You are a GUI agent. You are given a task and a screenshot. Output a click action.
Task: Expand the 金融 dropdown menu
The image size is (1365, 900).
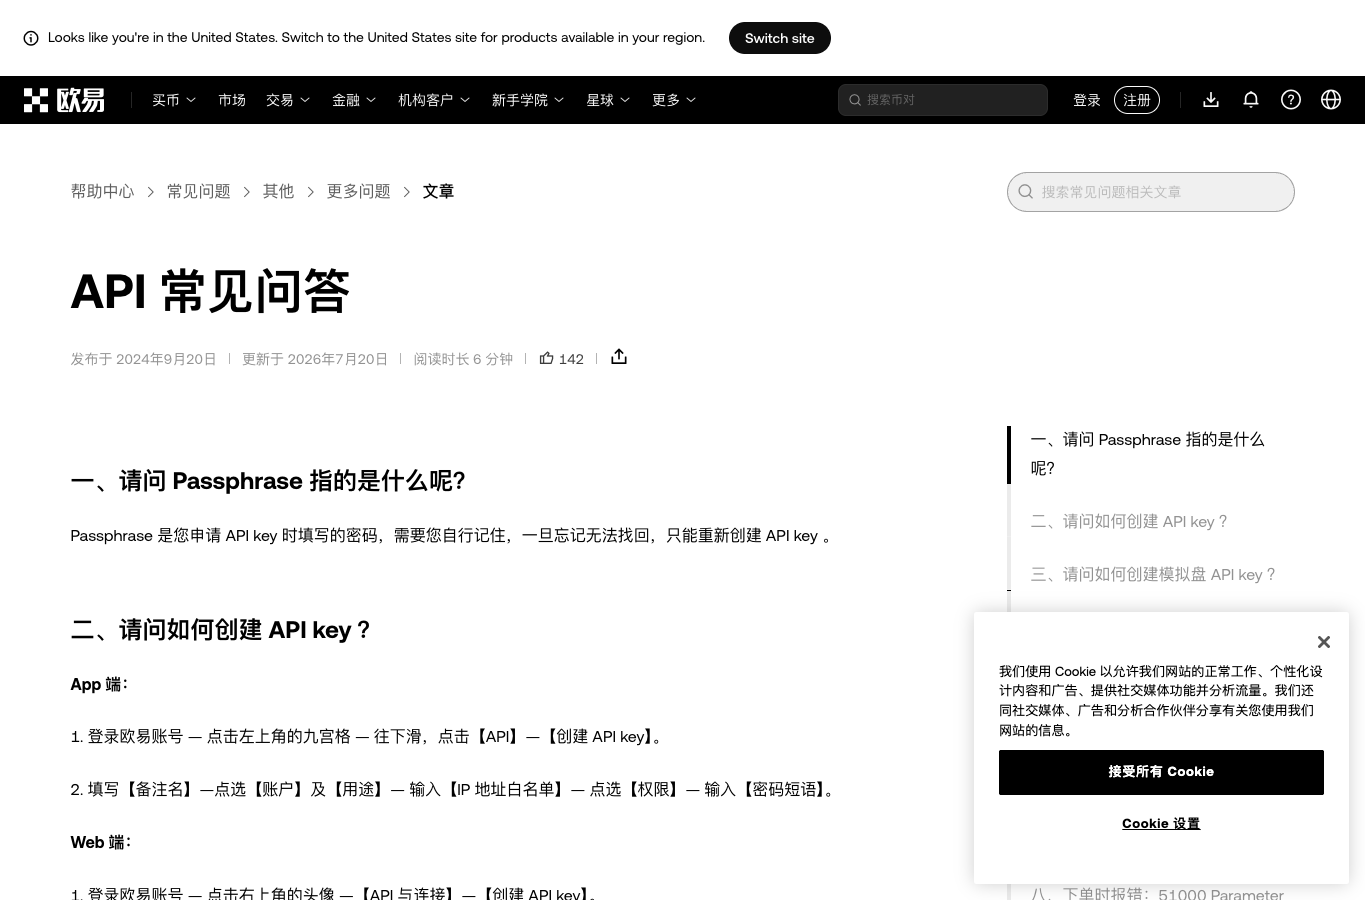pyautogui.click(x=354, y=100)
